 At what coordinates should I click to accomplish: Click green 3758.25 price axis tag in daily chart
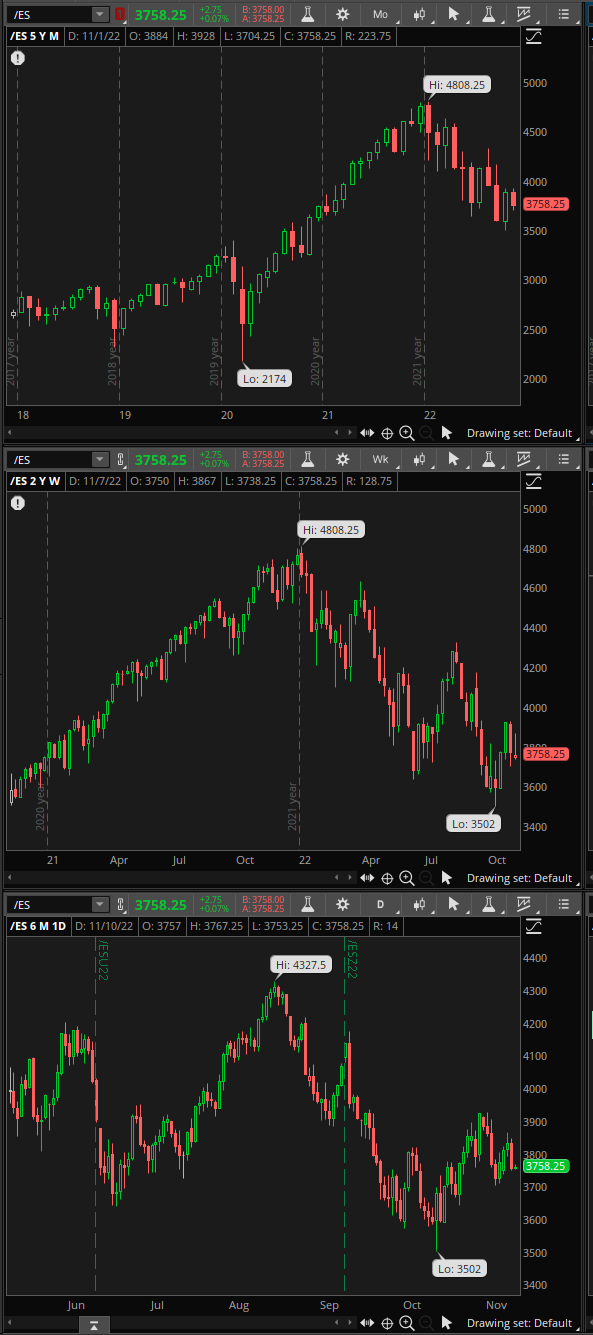pyautogui.click(x=546, y=1166)
